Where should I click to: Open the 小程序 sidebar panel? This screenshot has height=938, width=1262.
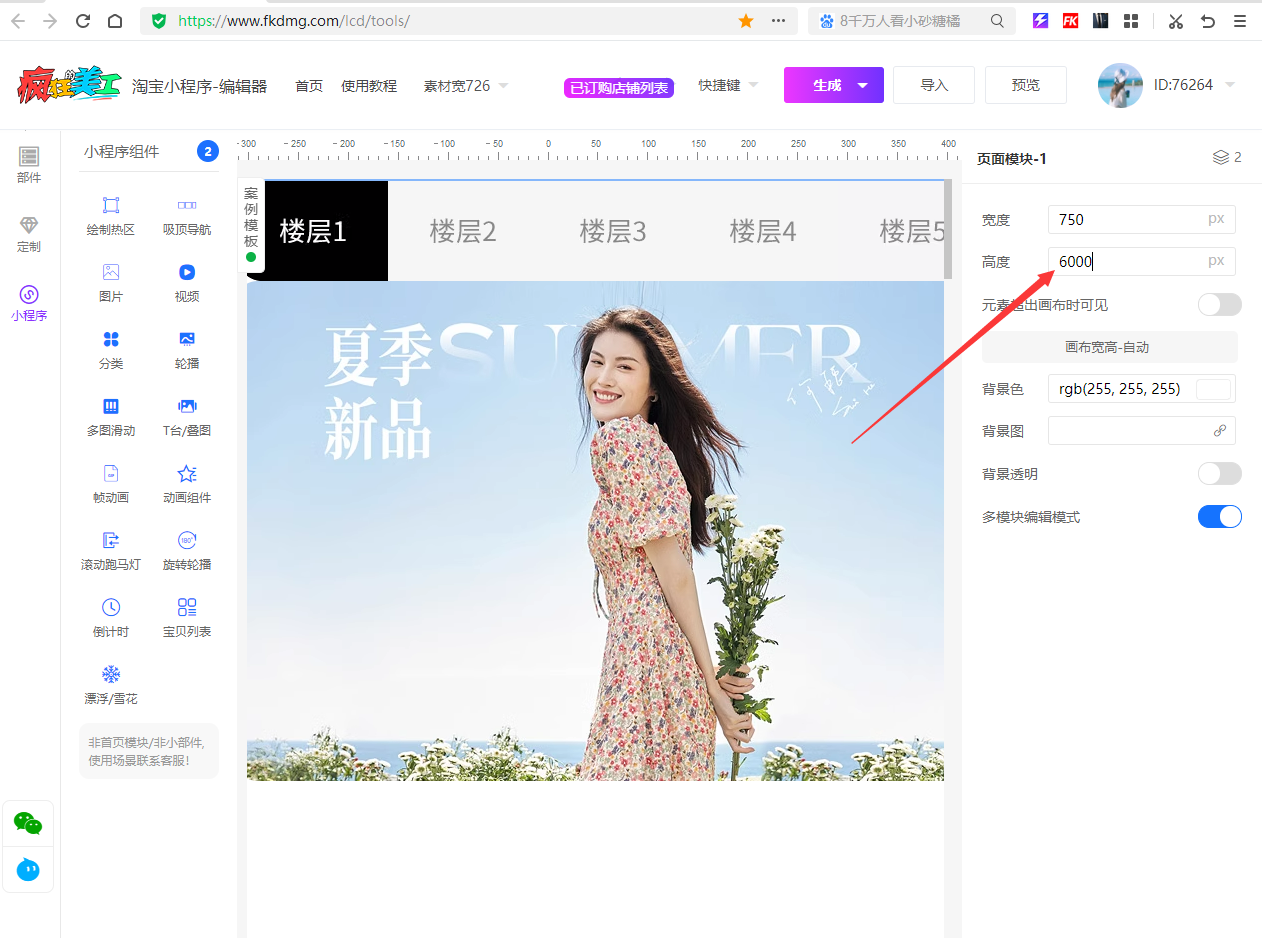coord(29,303)
